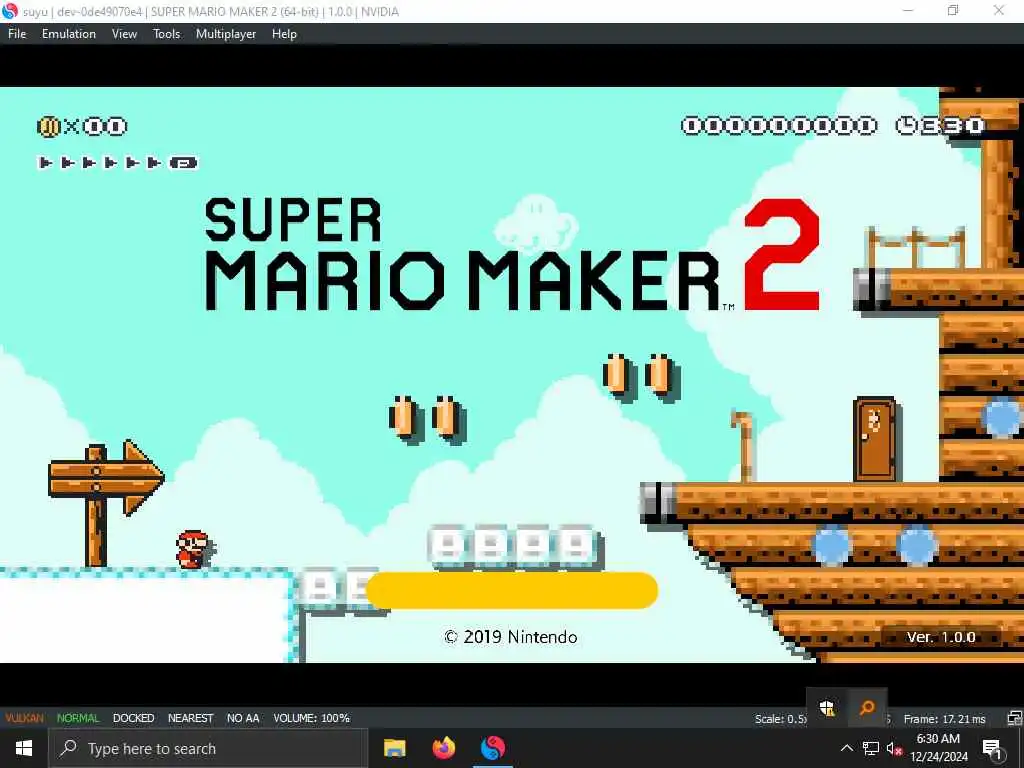Click the Scale: 0.5x status text
Image resolution: width=1024 pixels, height=768 pixels.
780,719
